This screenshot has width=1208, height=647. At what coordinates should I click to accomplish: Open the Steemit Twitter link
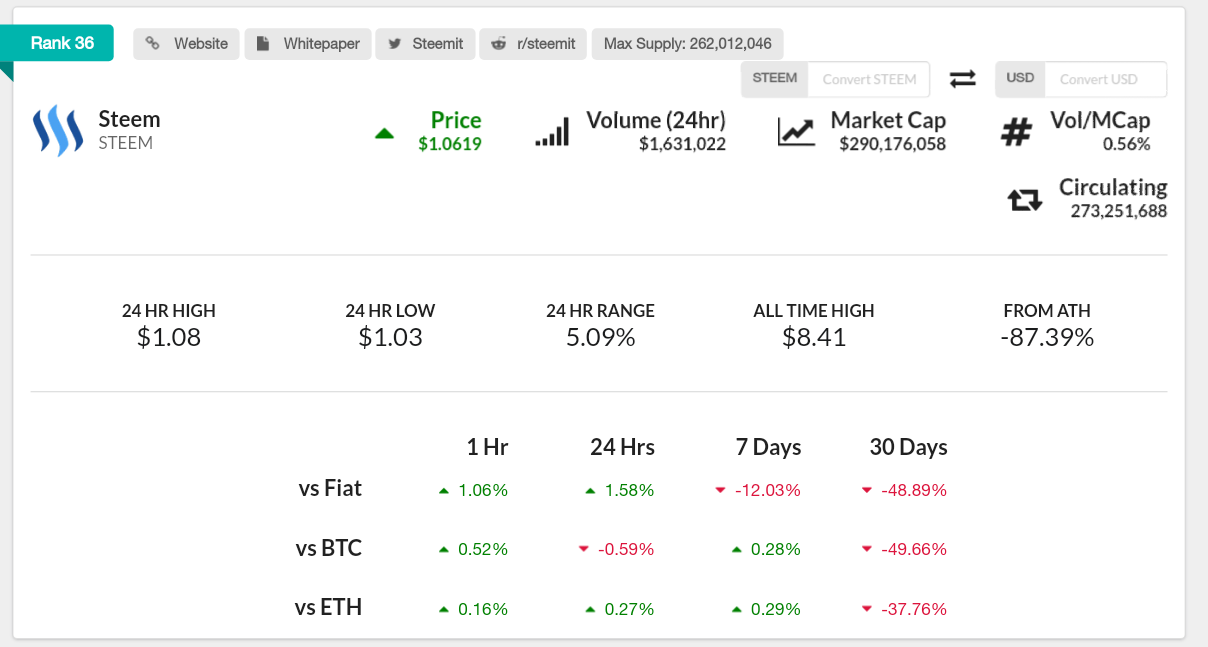[425, 44]
